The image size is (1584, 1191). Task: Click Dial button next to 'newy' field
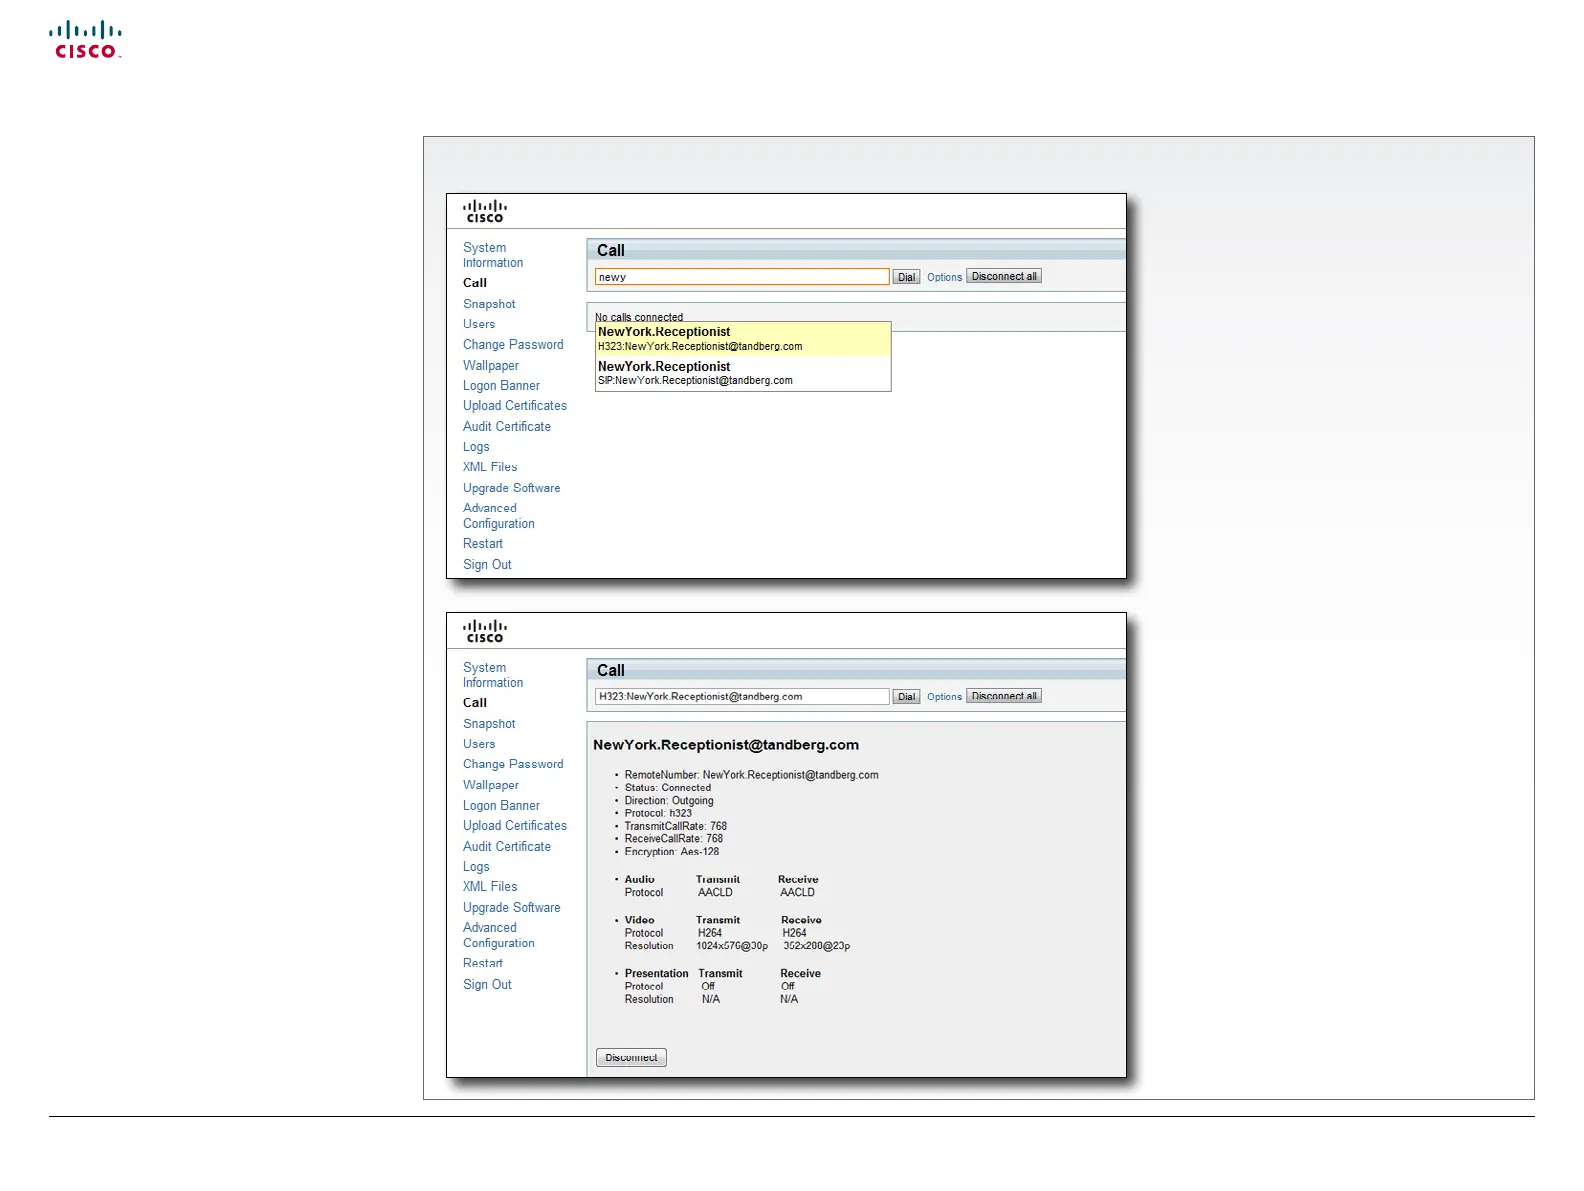906,277
